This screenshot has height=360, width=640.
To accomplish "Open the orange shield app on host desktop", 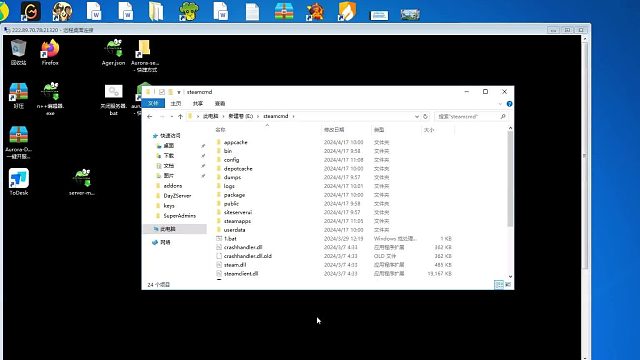I will pos(347,11).
